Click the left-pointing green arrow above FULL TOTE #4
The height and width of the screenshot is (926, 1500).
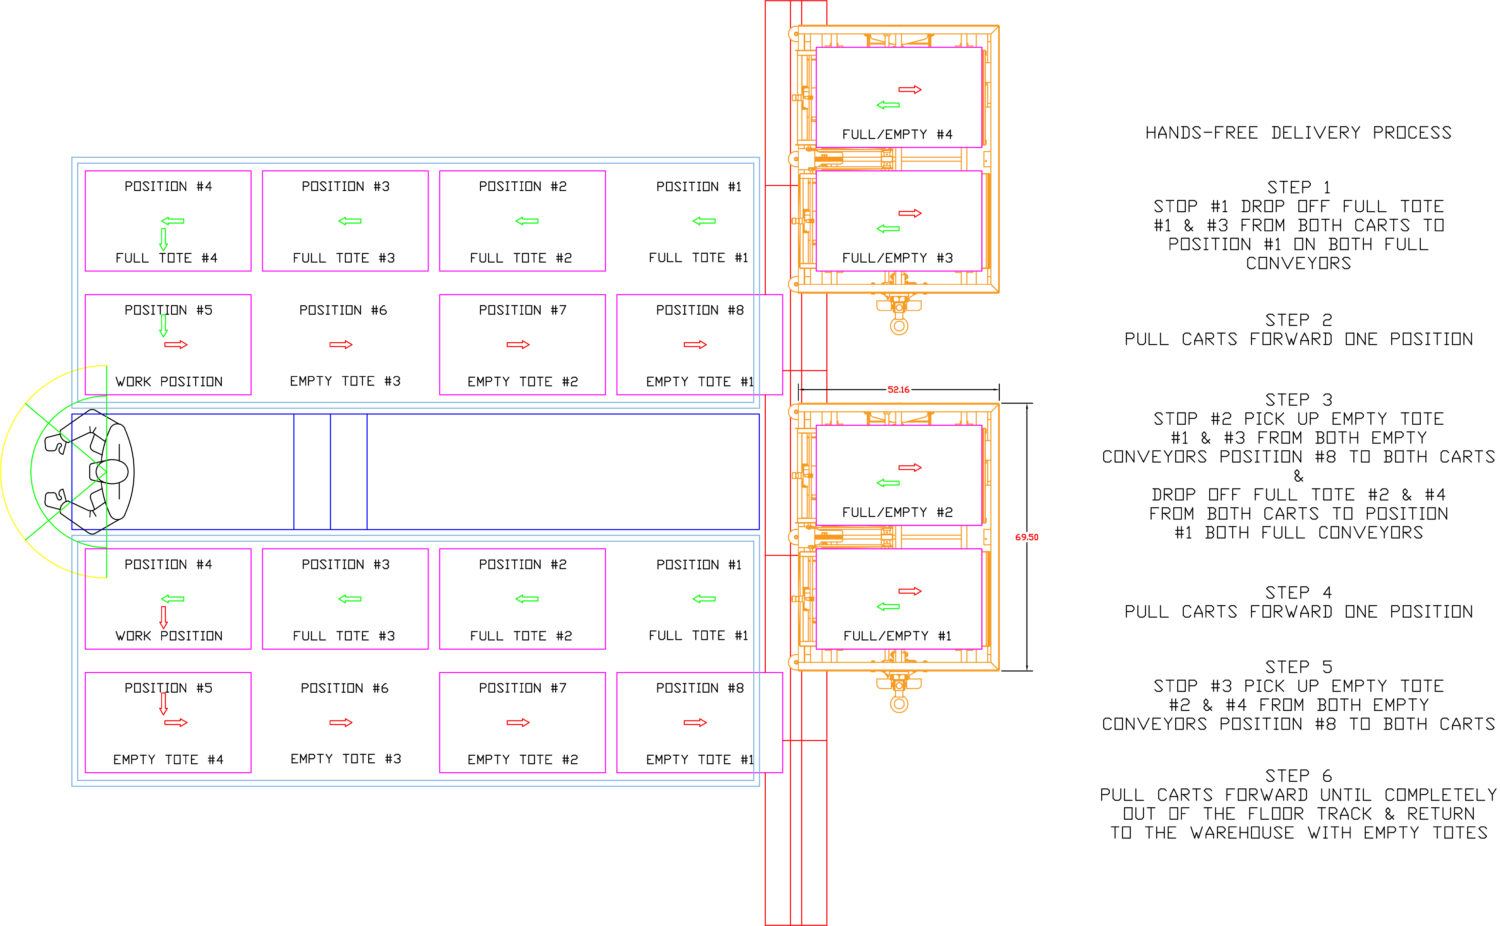click(172, 221)
